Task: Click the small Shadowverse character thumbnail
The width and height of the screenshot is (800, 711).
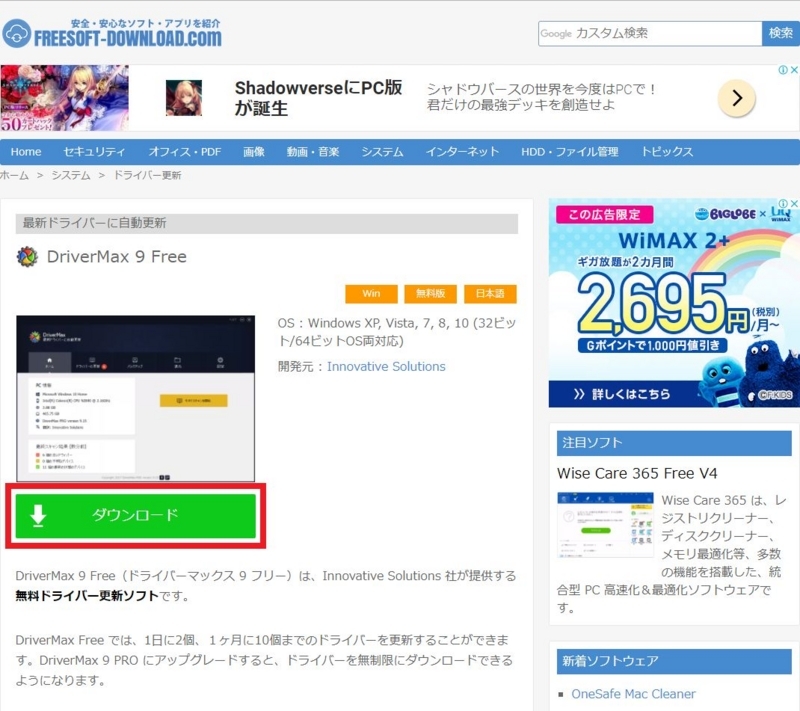Action: pos(184,98)
